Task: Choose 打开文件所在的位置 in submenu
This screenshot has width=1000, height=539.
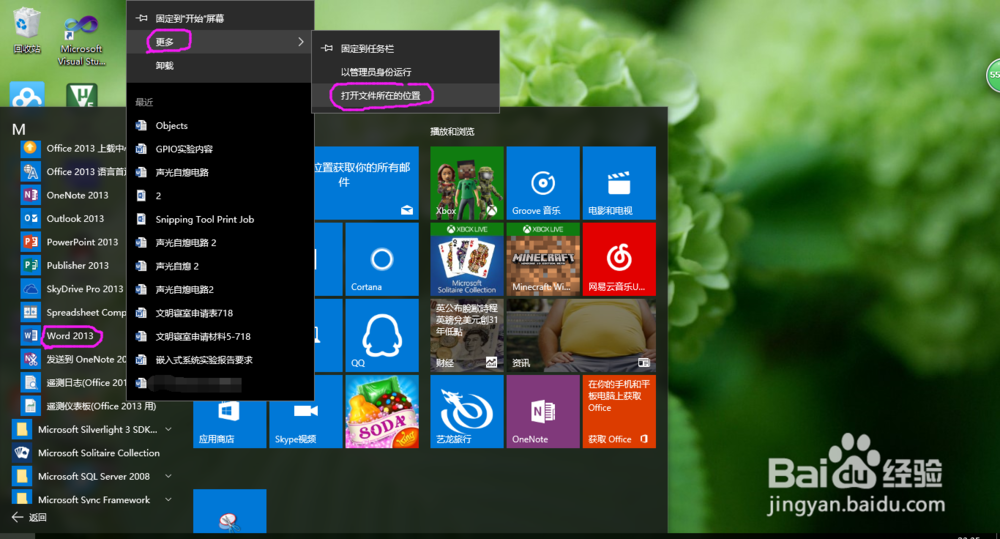Action: click(406, 96)
